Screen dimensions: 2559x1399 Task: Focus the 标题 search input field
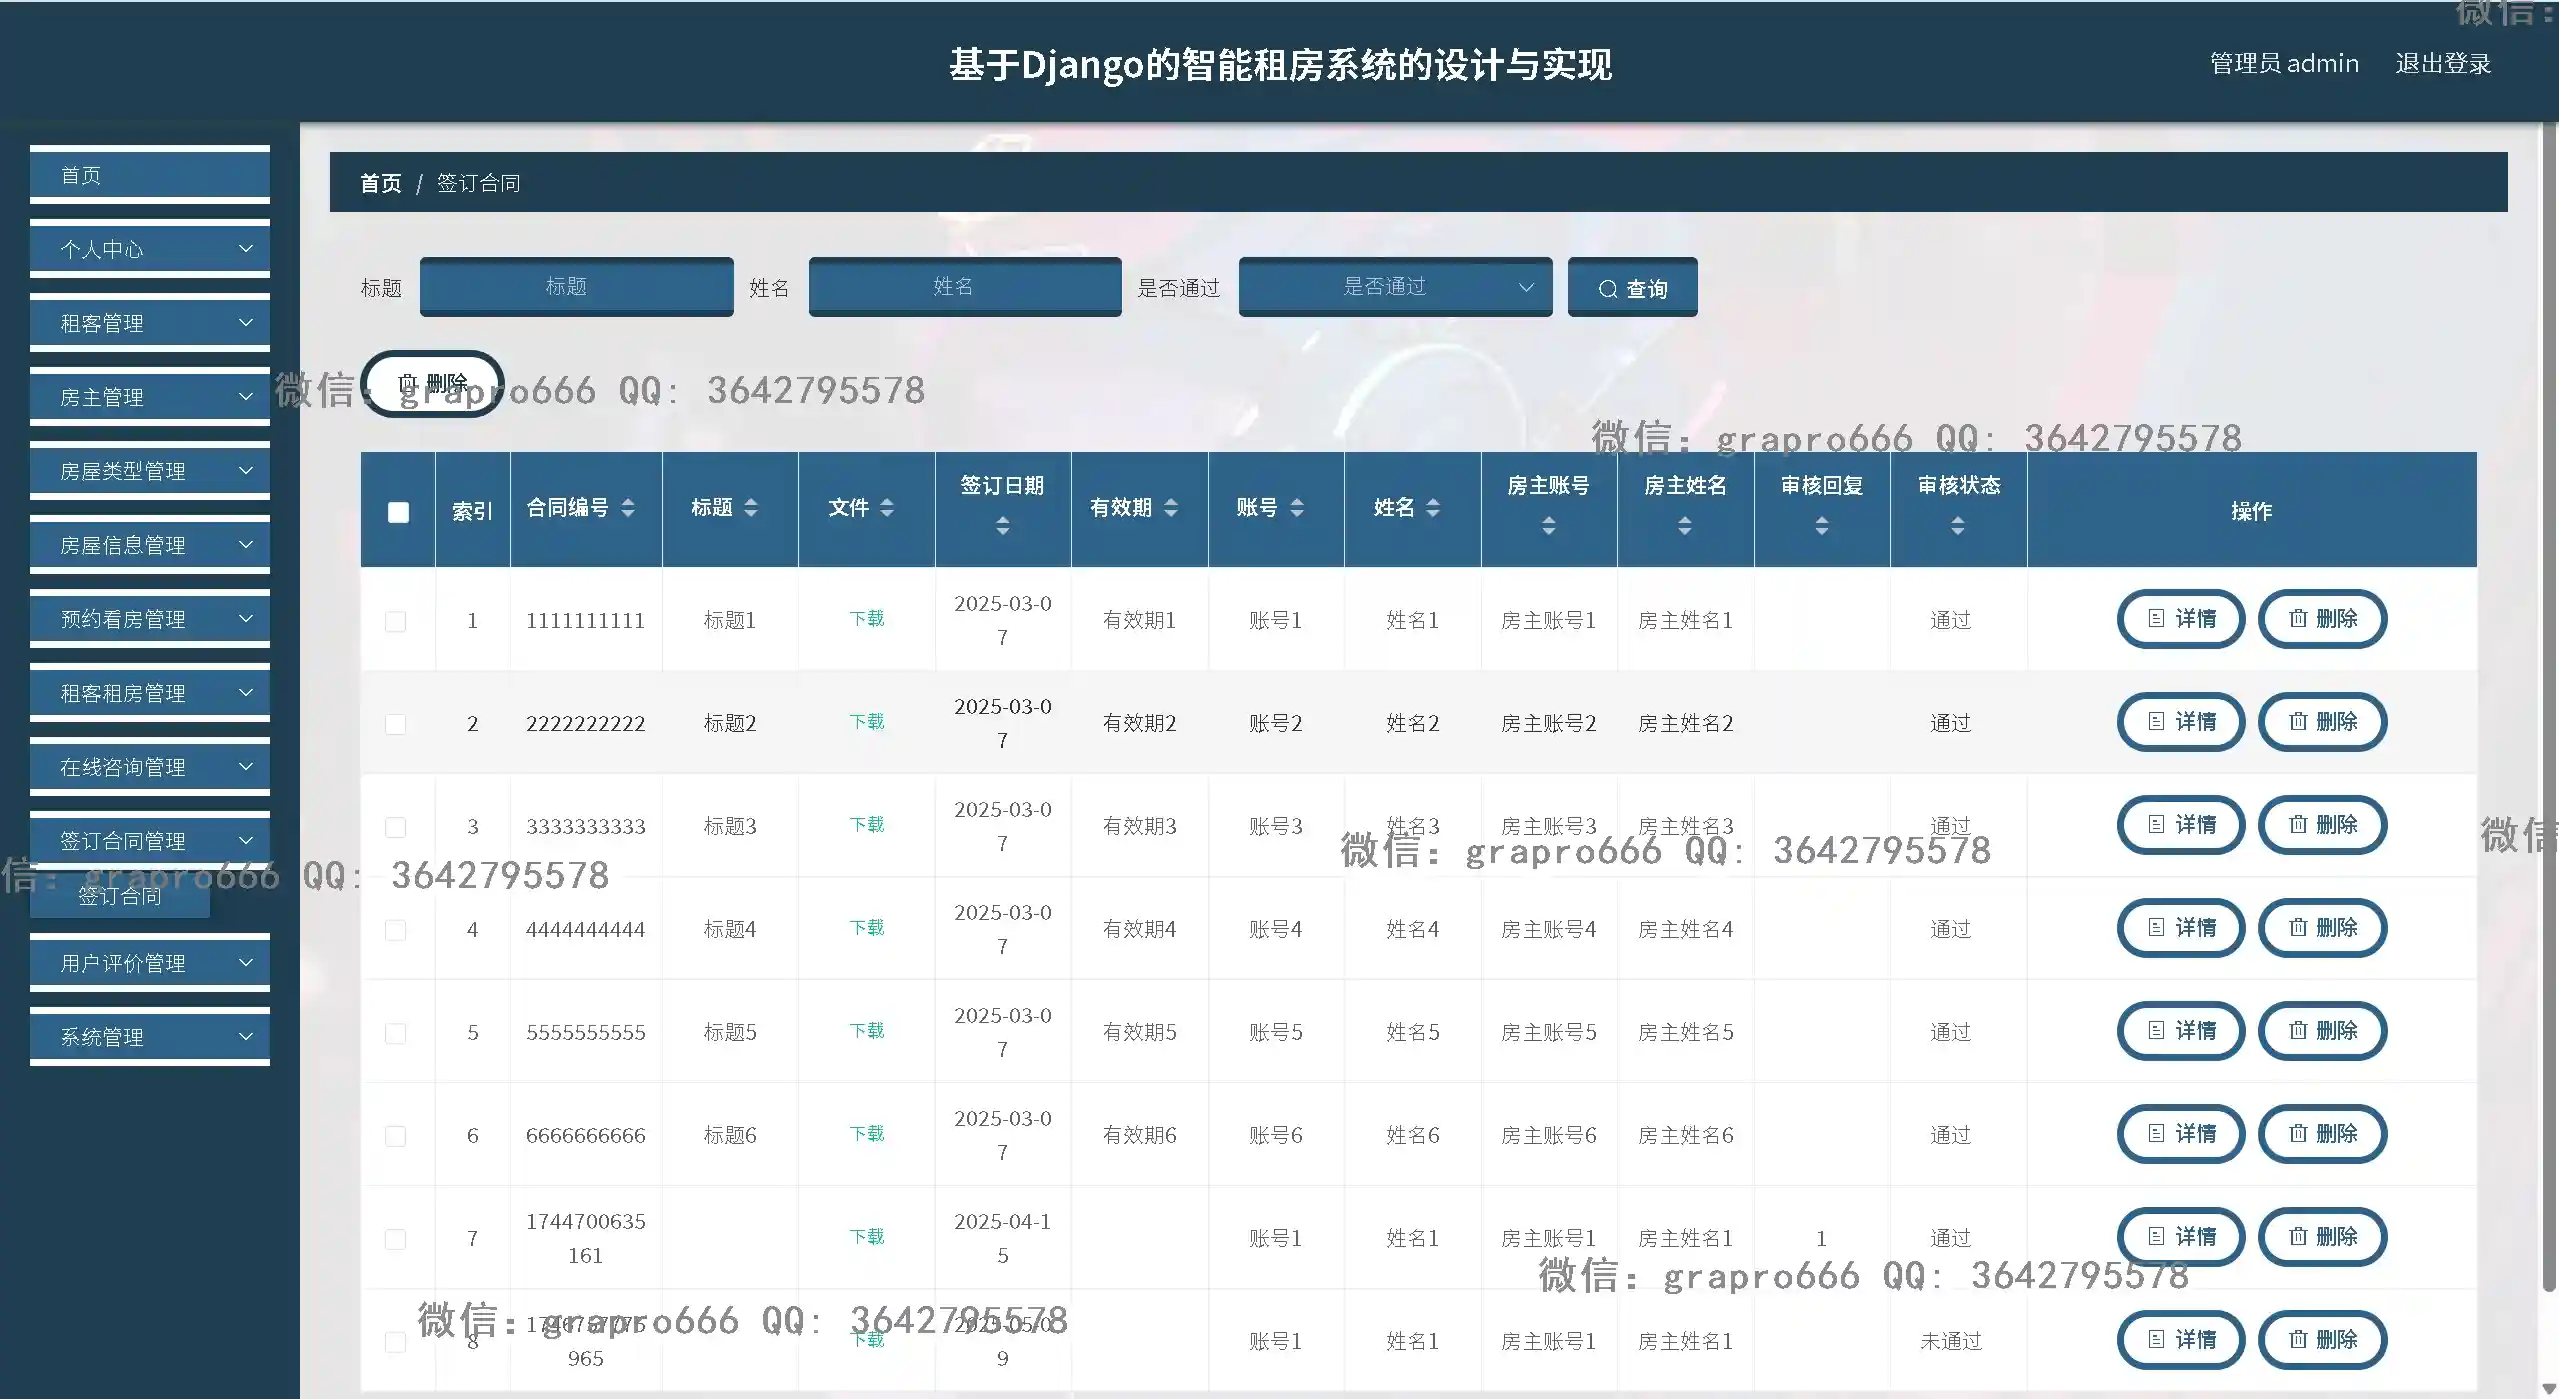[x=576, y=287]
